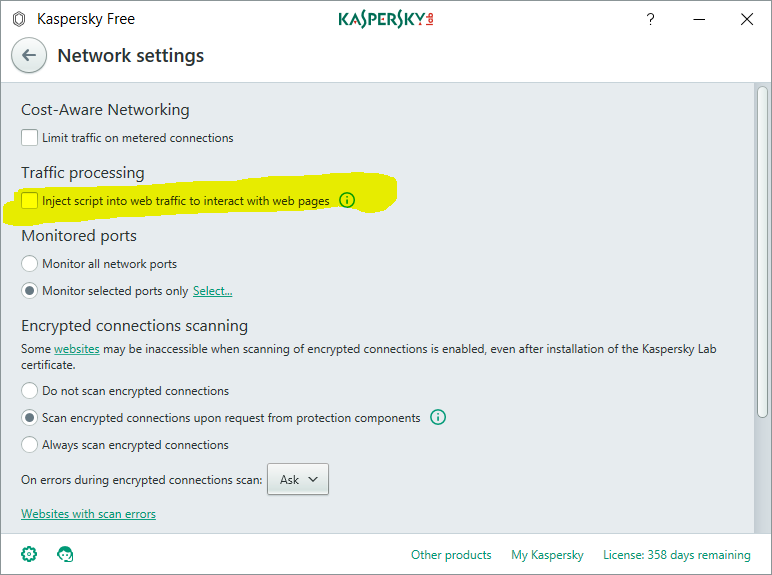The width and height of the screenshot is (772, 575).
Task: Enable Limit traffic on metered connections
Action: tap(30, 138)
